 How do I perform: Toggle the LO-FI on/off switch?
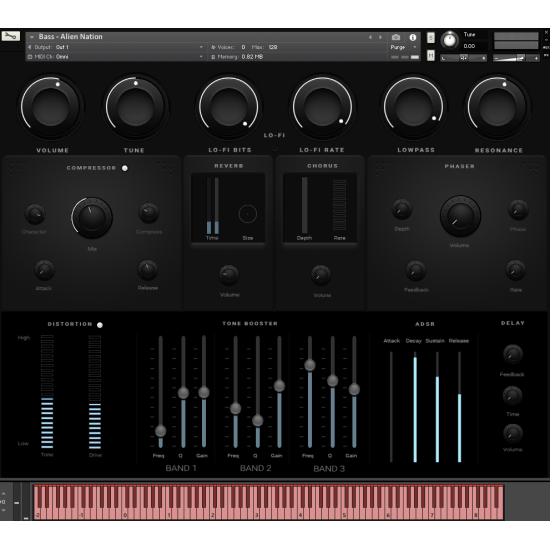(275, 149)
